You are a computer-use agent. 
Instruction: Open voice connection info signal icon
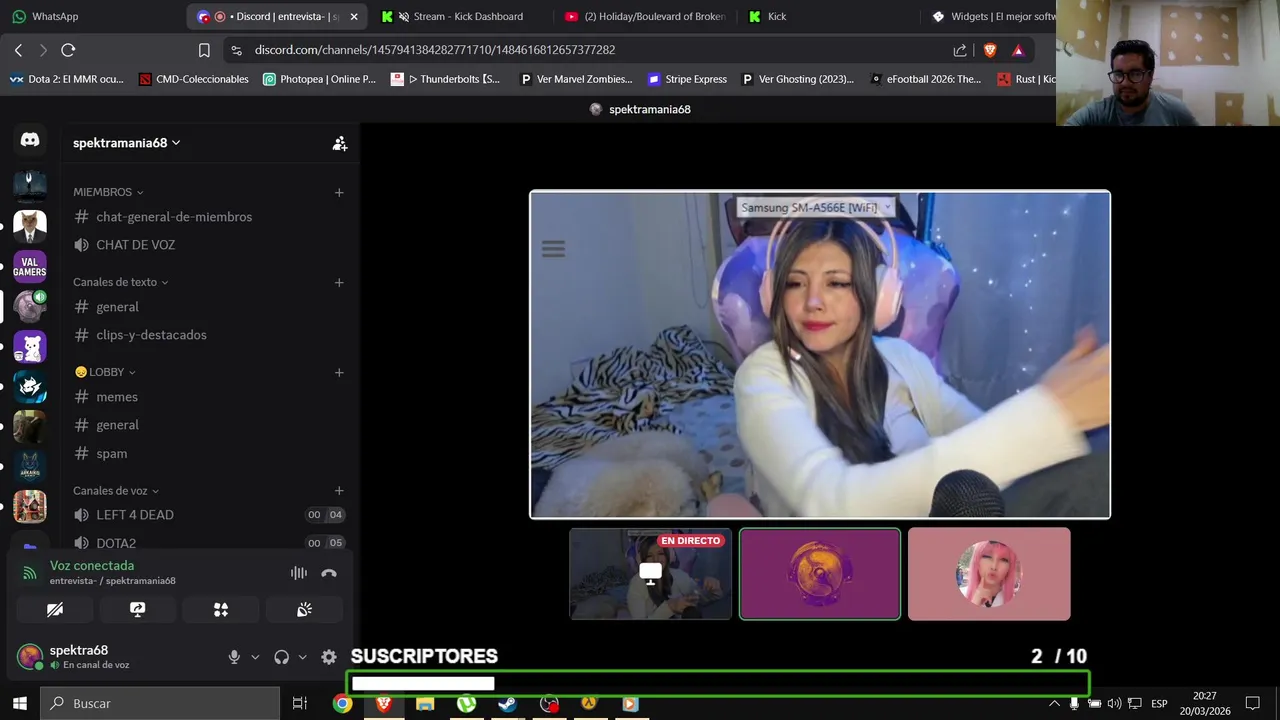click(30, 573)
